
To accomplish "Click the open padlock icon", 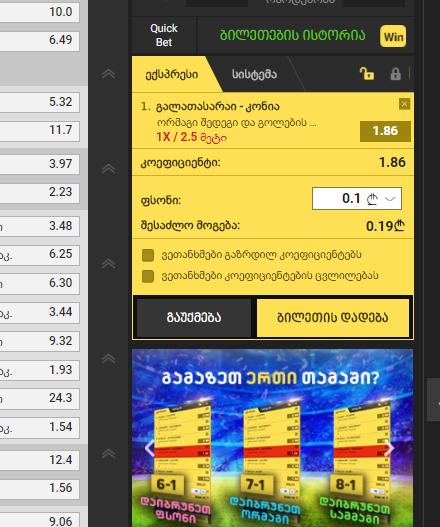I will (367, 74).
